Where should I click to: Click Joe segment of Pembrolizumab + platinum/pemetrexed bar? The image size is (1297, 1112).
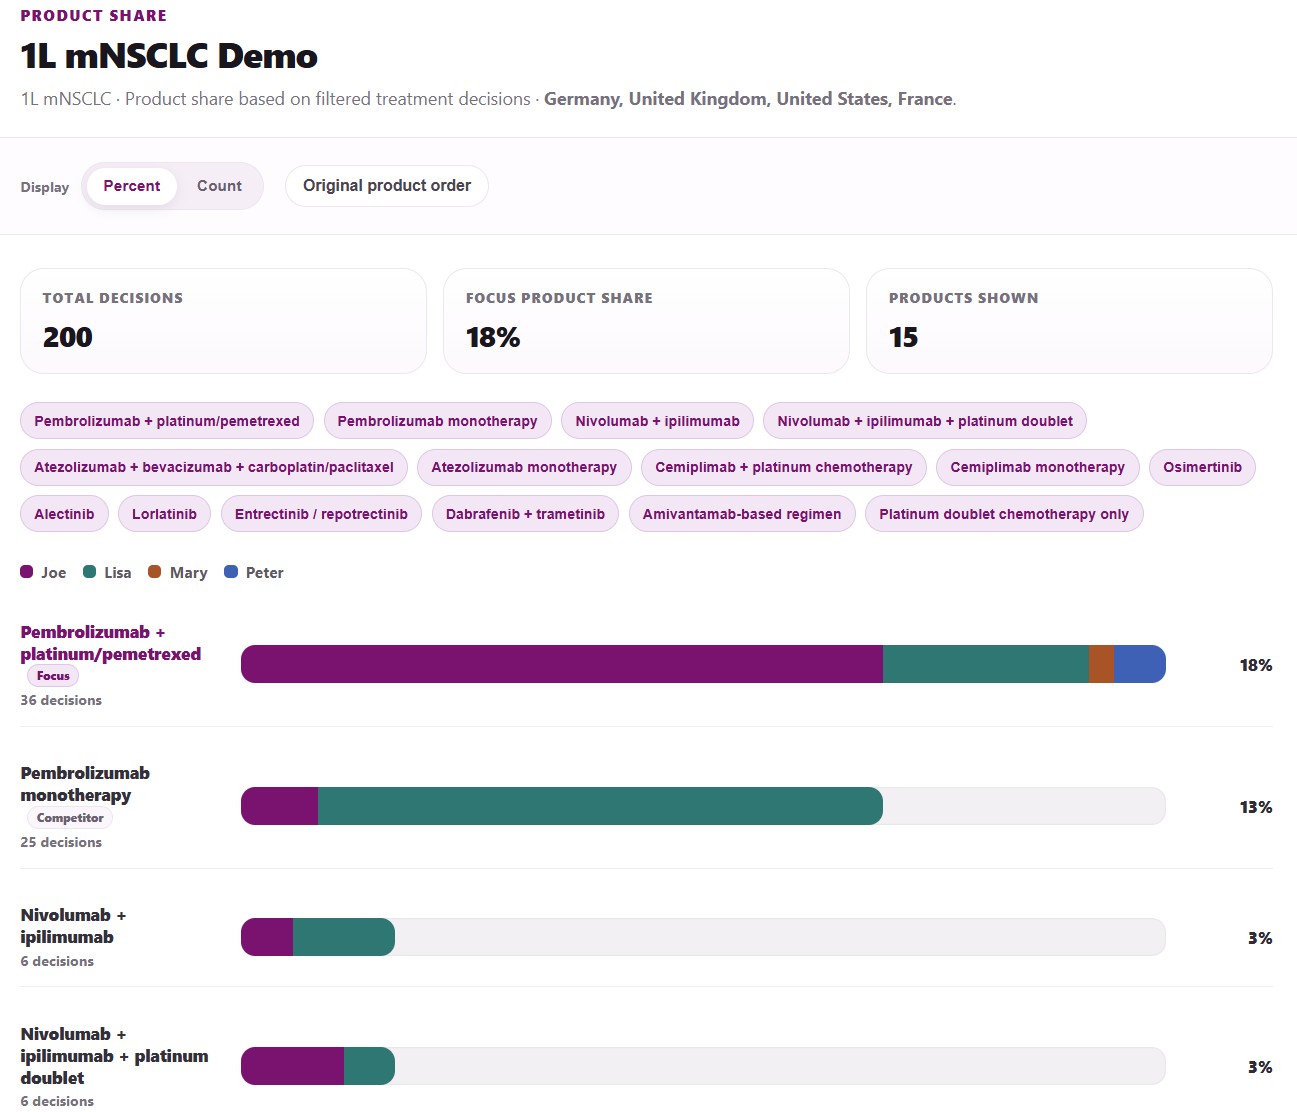pyautogui.click(x=562, y=664)
